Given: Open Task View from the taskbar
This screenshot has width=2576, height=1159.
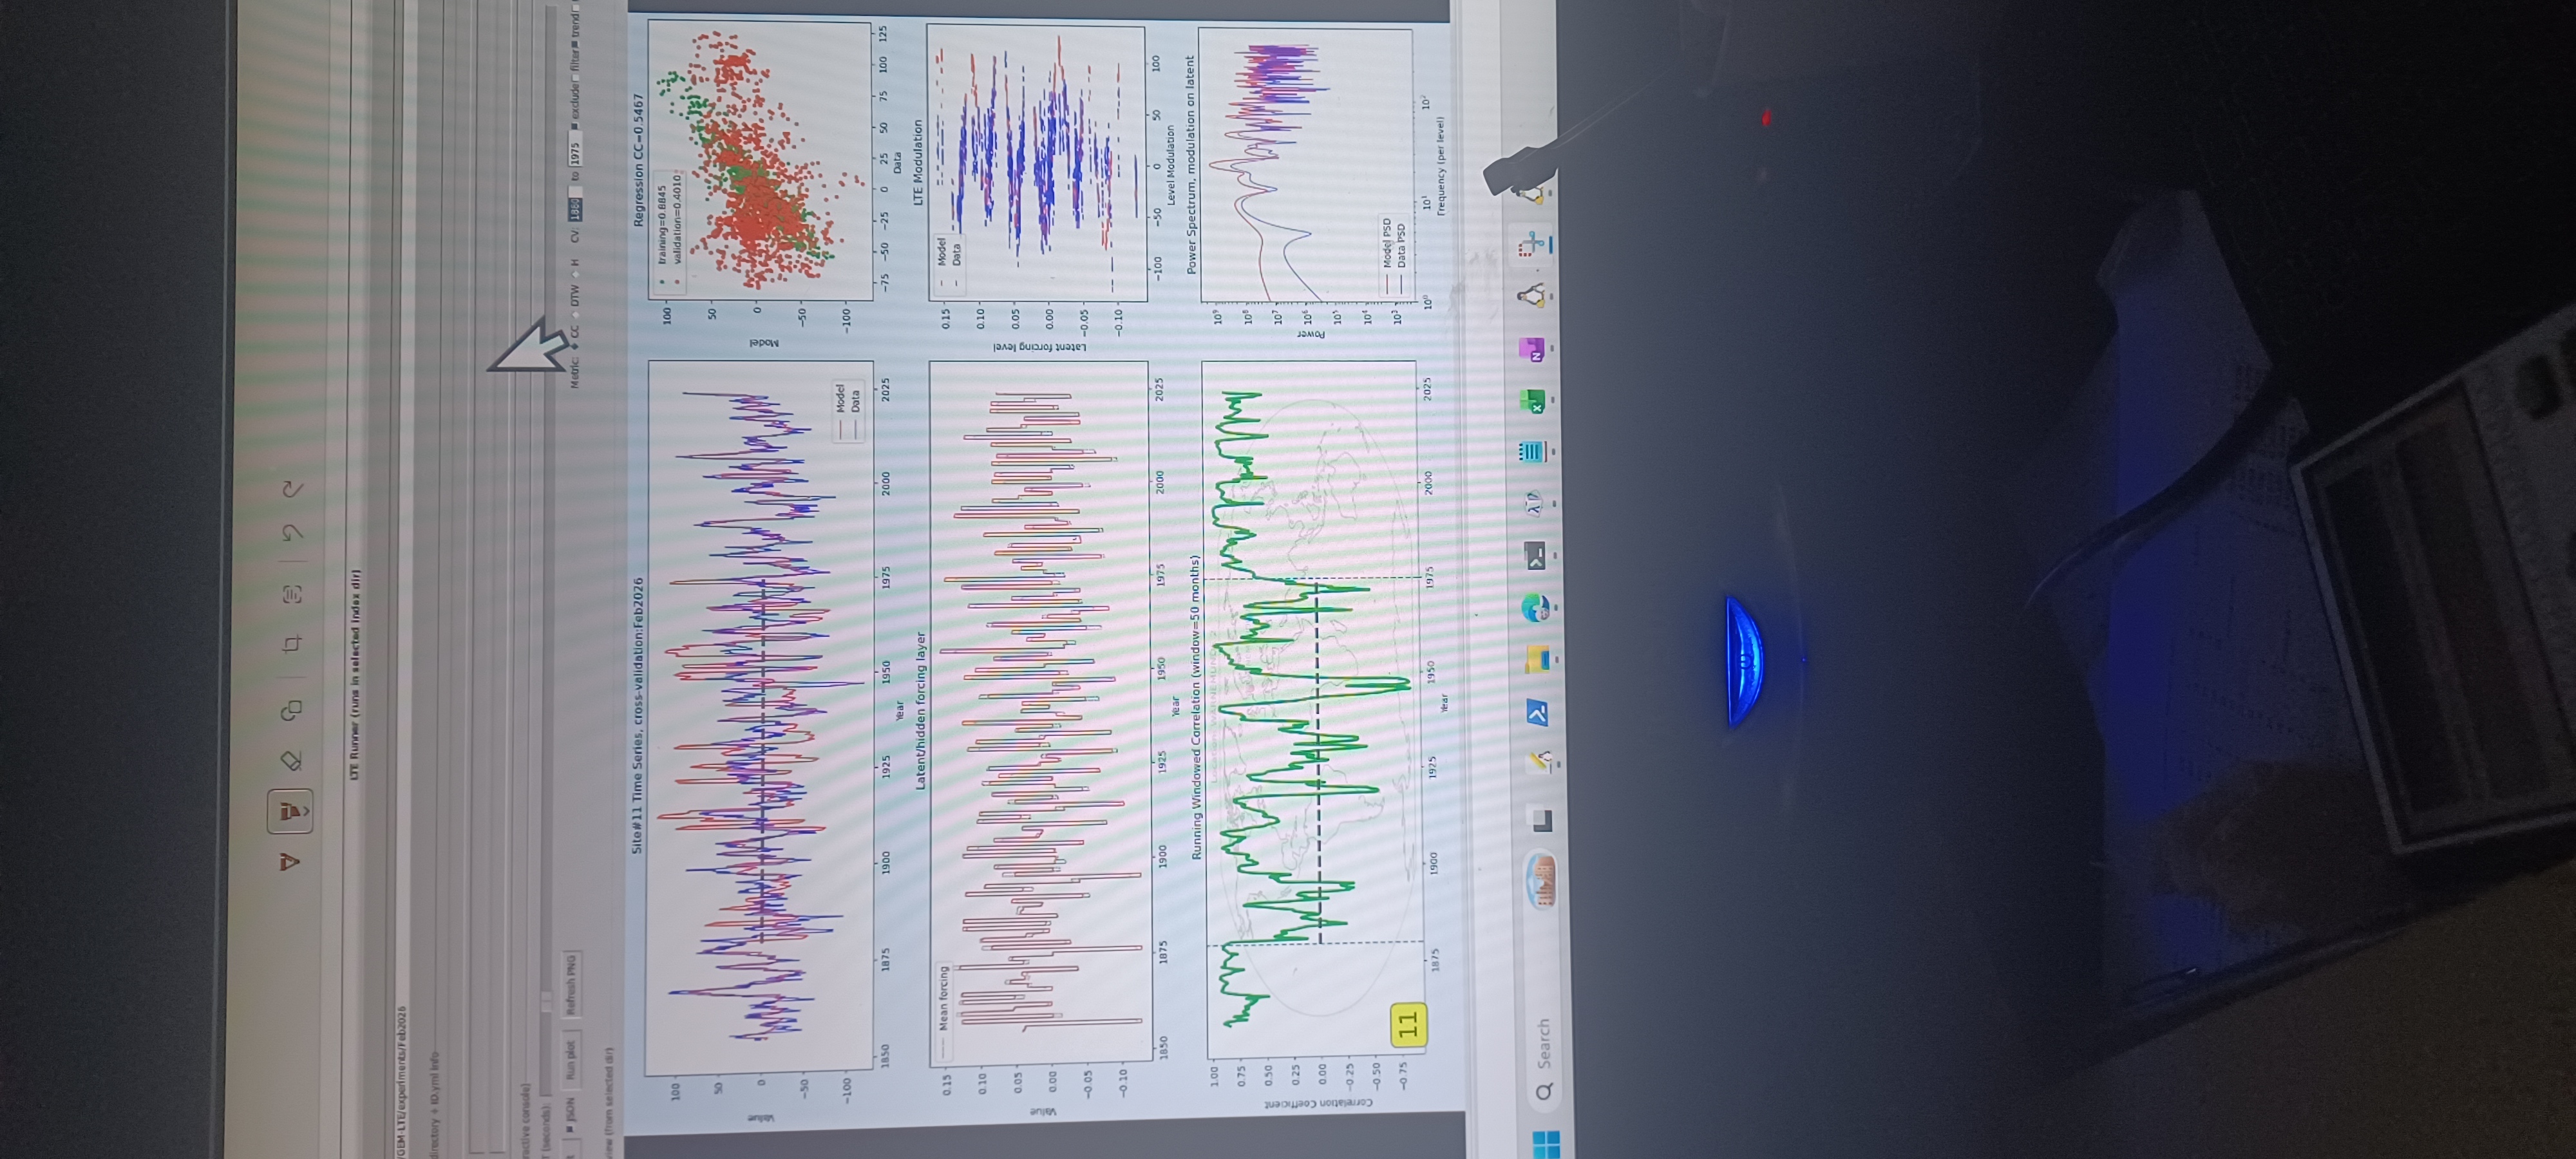Looking at the screenshot, I should pyautogui.click(x=1541, y=822).
